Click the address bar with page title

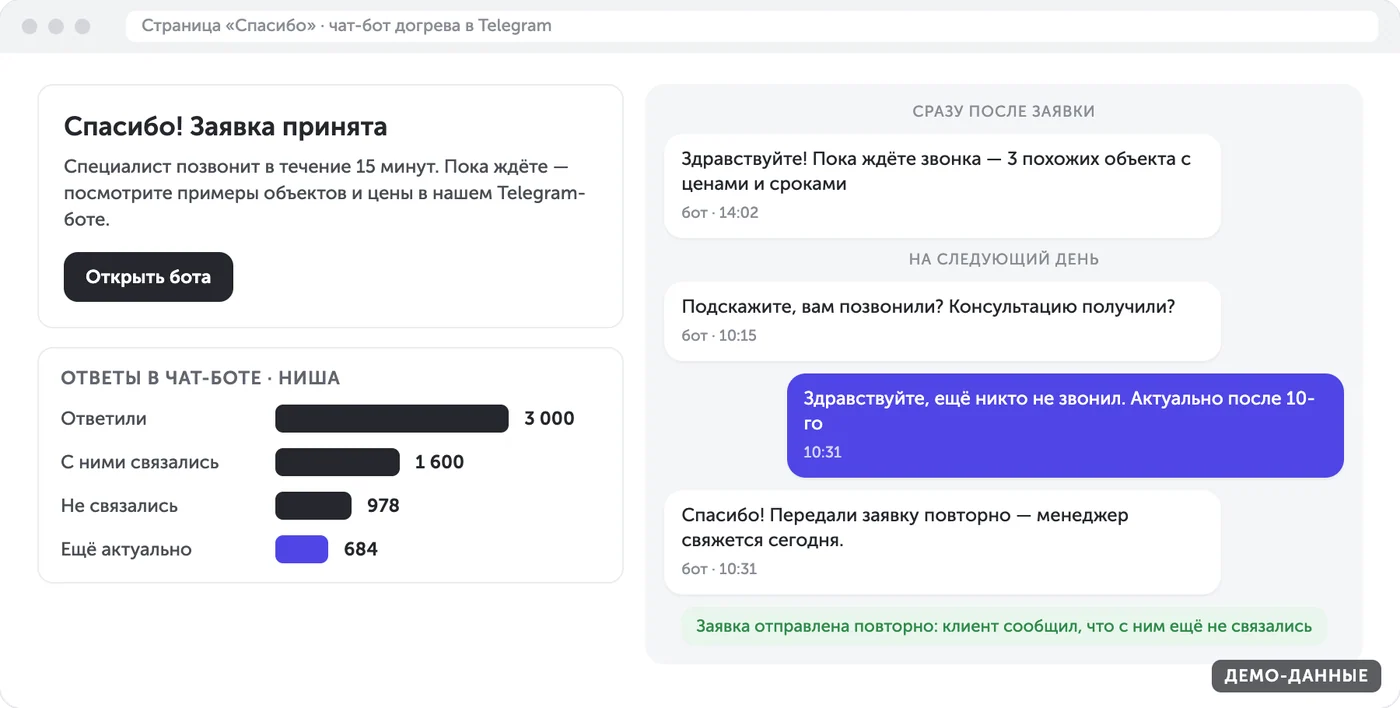[752, 26]
